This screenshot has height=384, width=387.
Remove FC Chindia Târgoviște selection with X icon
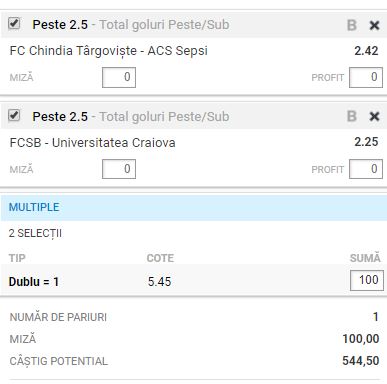coord(374,25)
